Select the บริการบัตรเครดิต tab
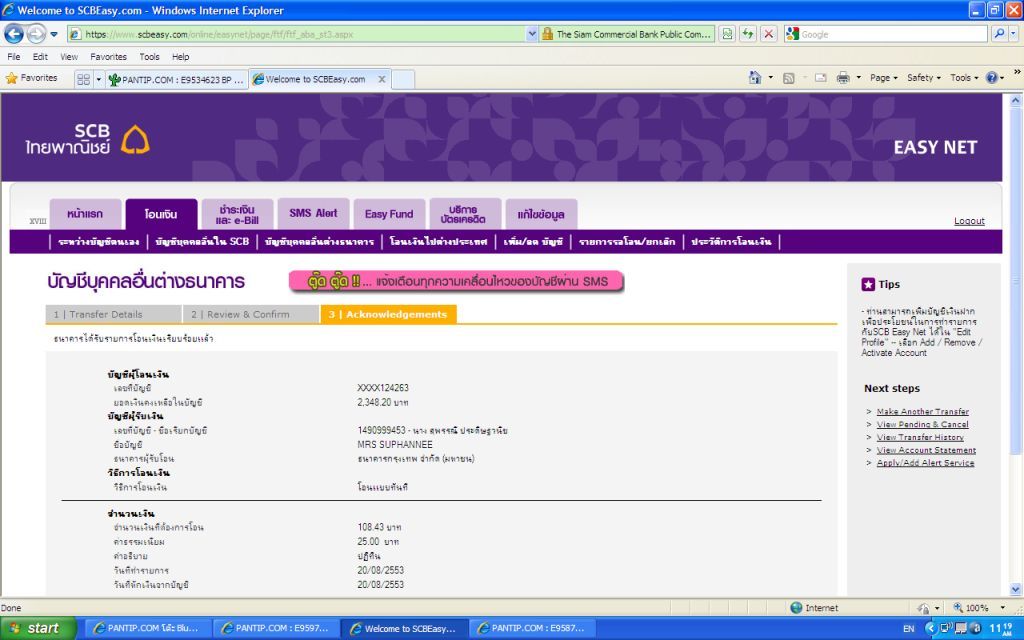1024x640 pixels. tap(465, 214)
